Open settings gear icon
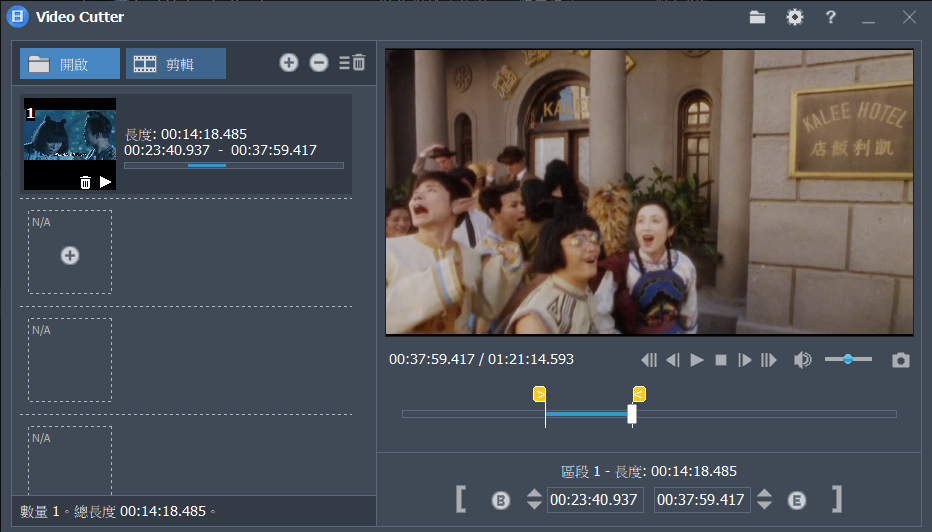This screenshot has height=532, width=932. [x=795, y=17]
